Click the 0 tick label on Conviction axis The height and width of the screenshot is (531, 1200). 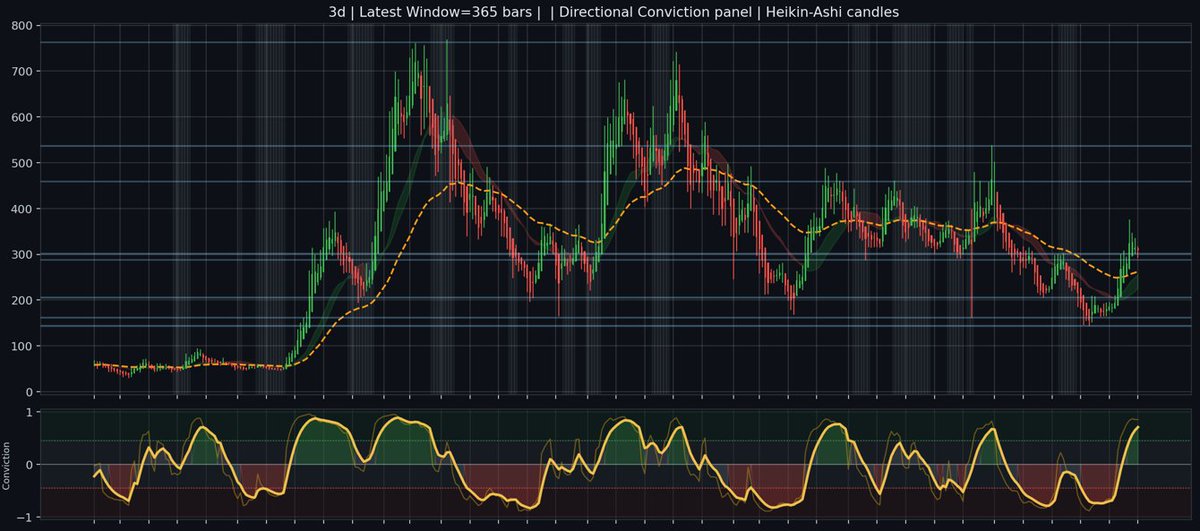(28, 465)
